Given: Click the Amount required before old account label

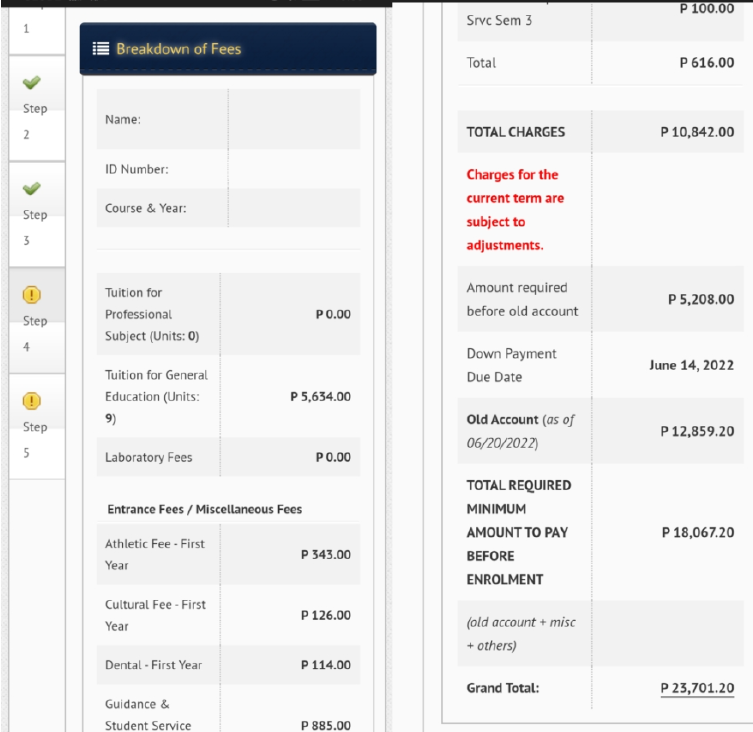Looking at the screenshot, I should pos(522,299).
